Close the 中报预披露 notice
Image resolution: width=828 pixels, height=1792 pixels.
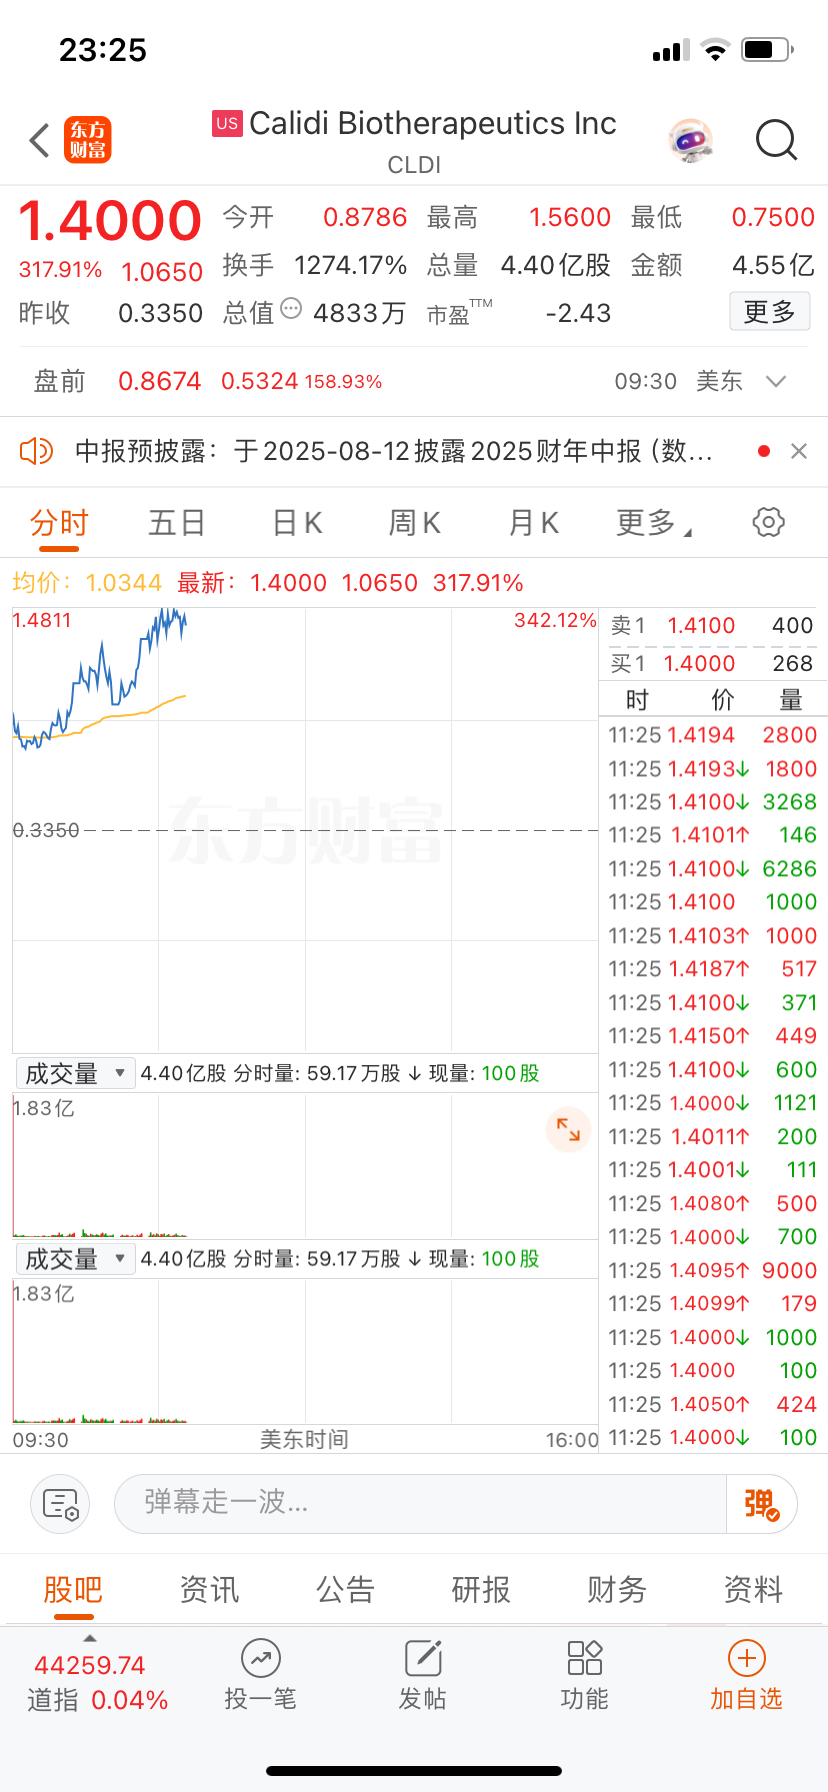pyautogui.click(x=799, y=451)
